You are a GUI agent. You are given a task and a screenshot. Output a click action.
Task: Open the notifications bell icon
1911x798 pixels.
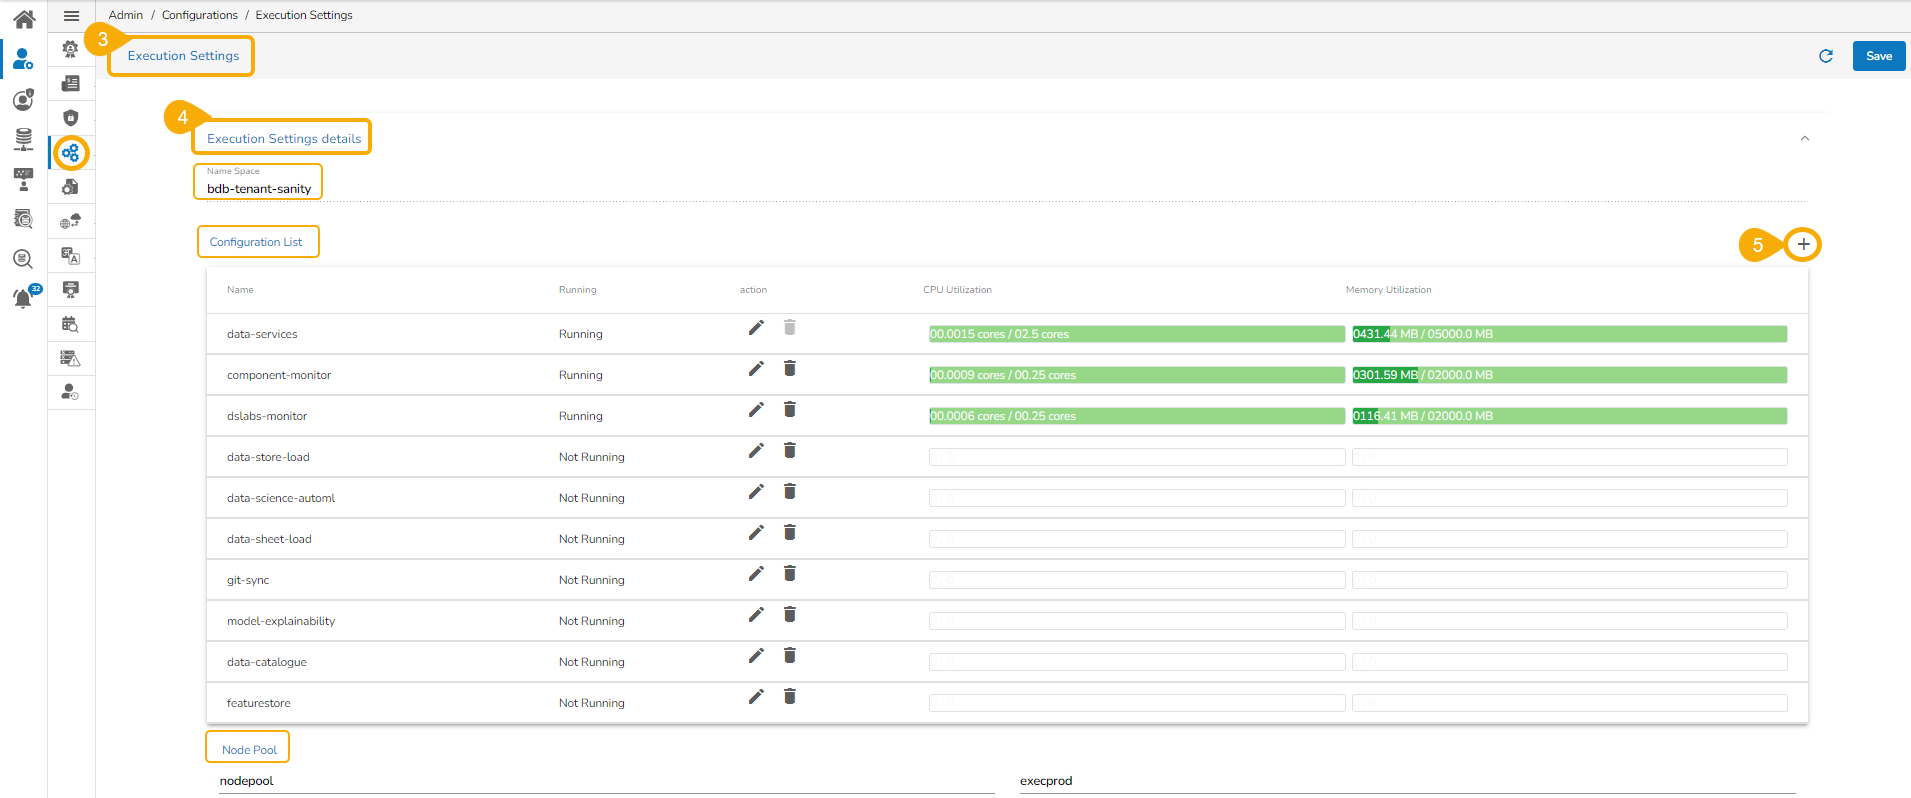click(23, 298)
